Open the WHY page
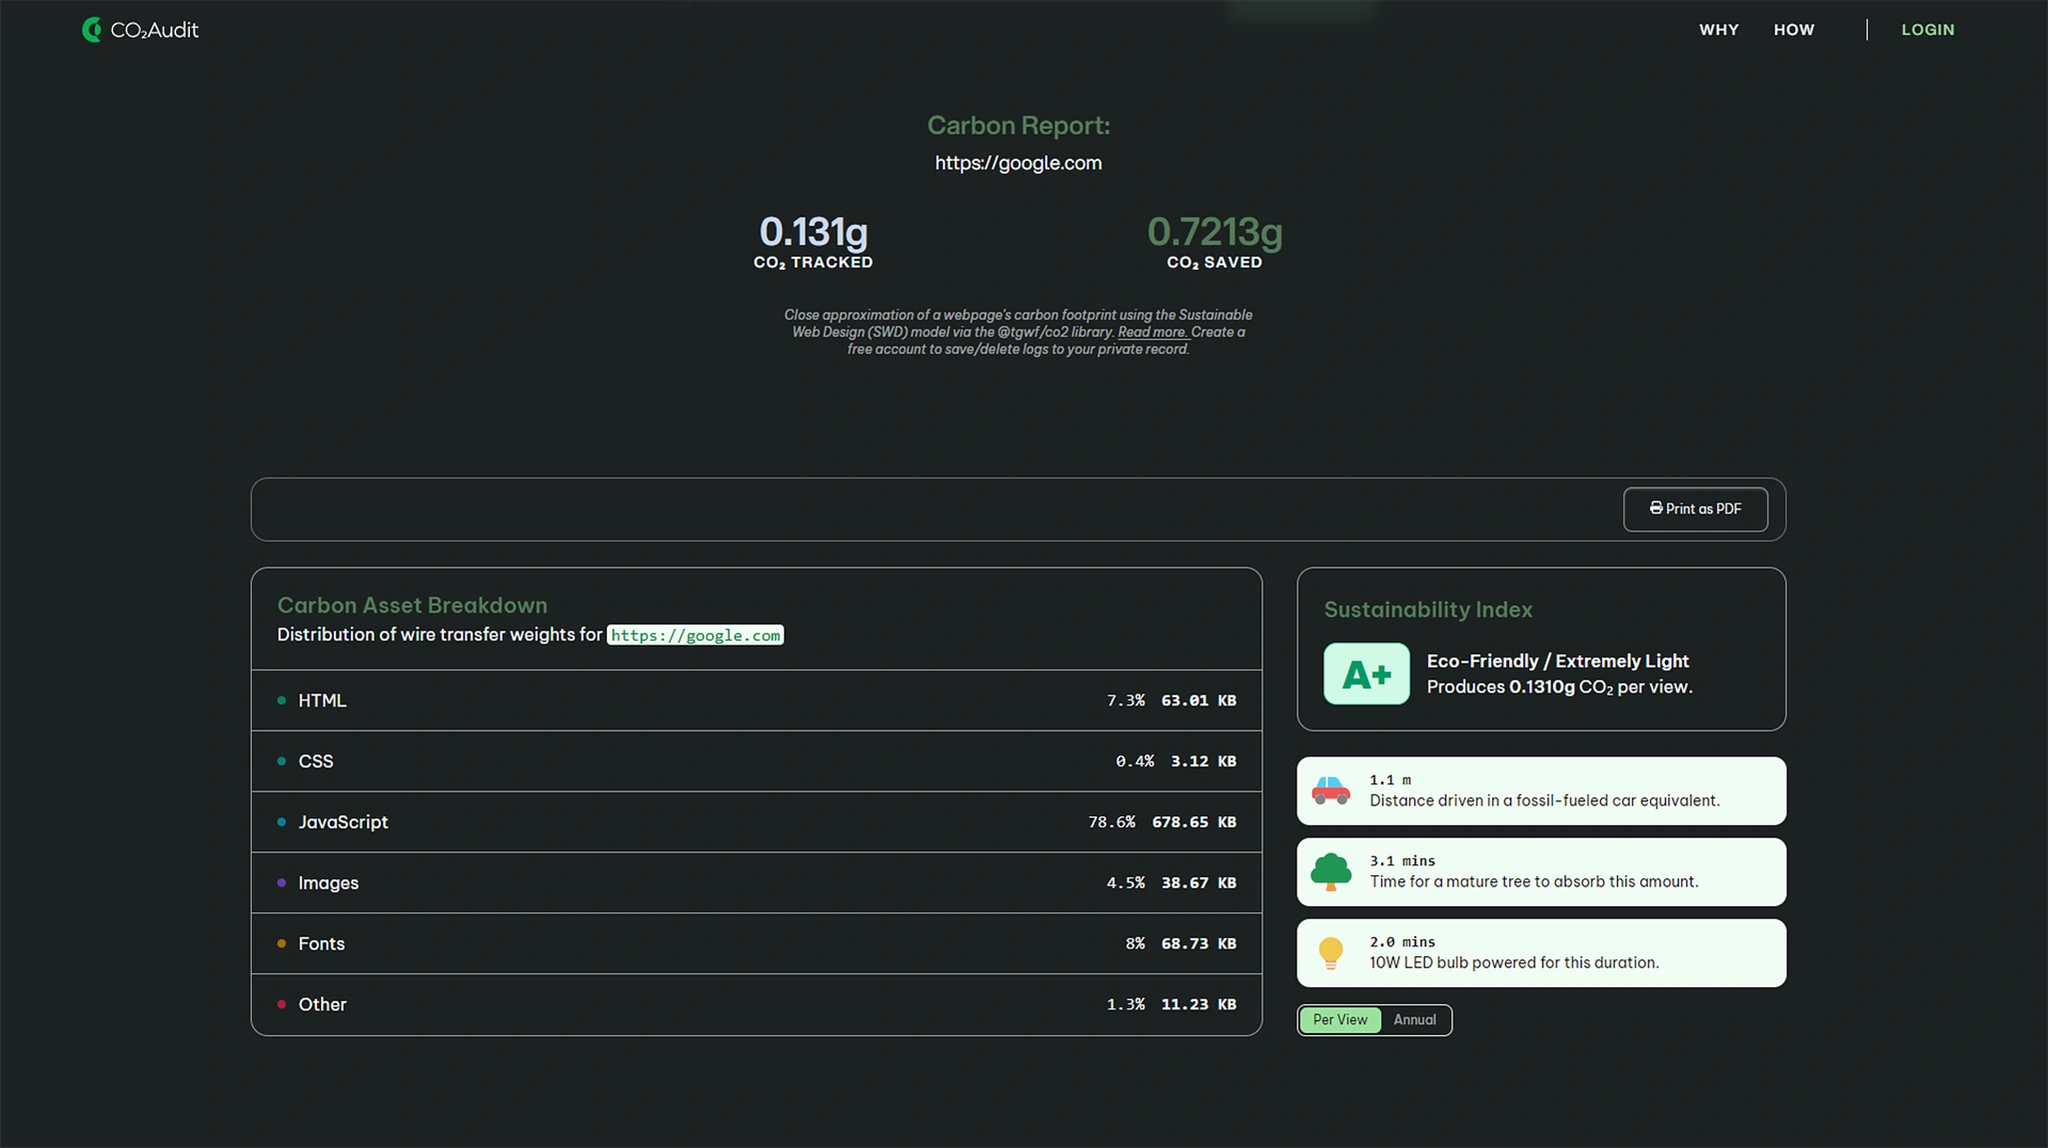Screen dimensions: 2048x1148 (1719, 30)
